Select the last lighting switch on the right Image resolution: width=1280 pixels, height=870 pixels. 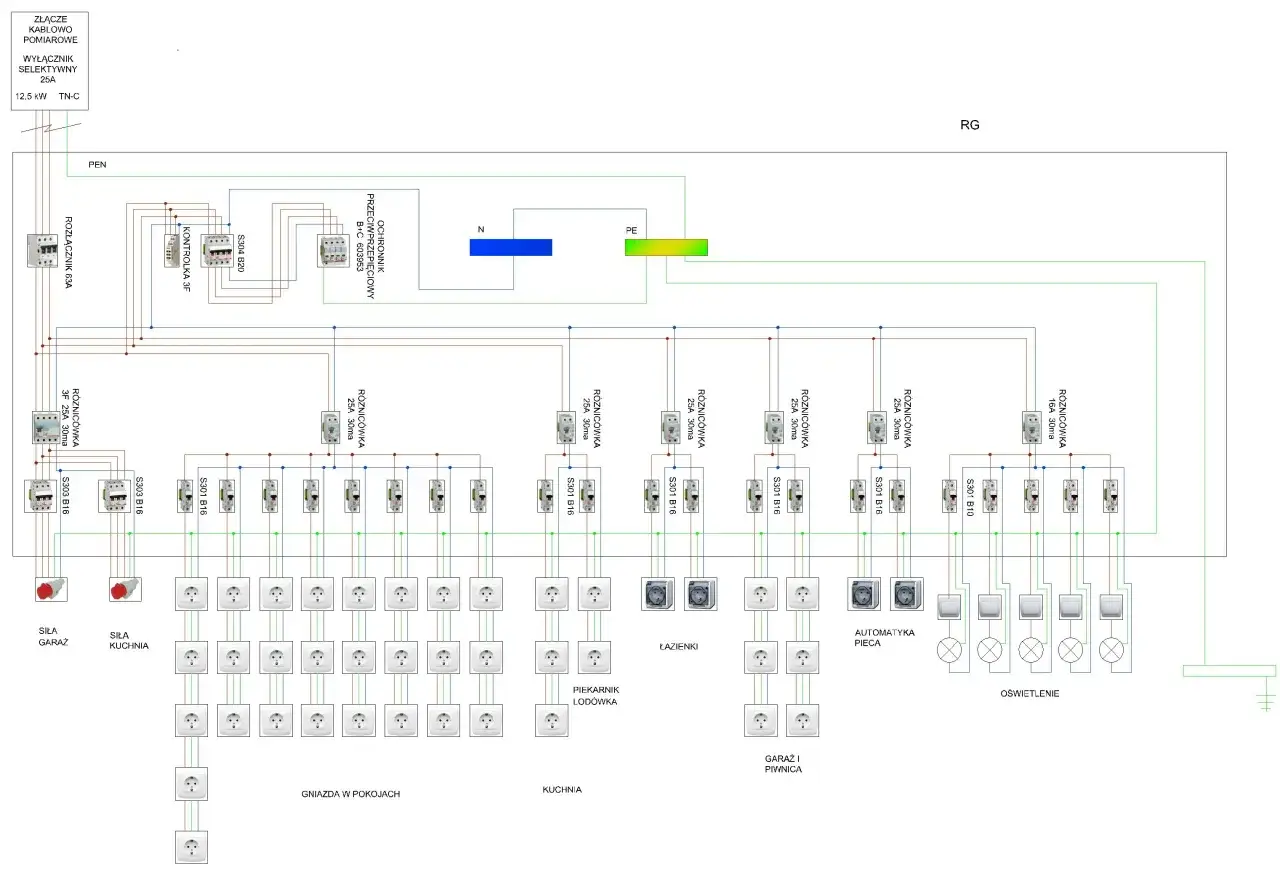tap(1111, 606)
